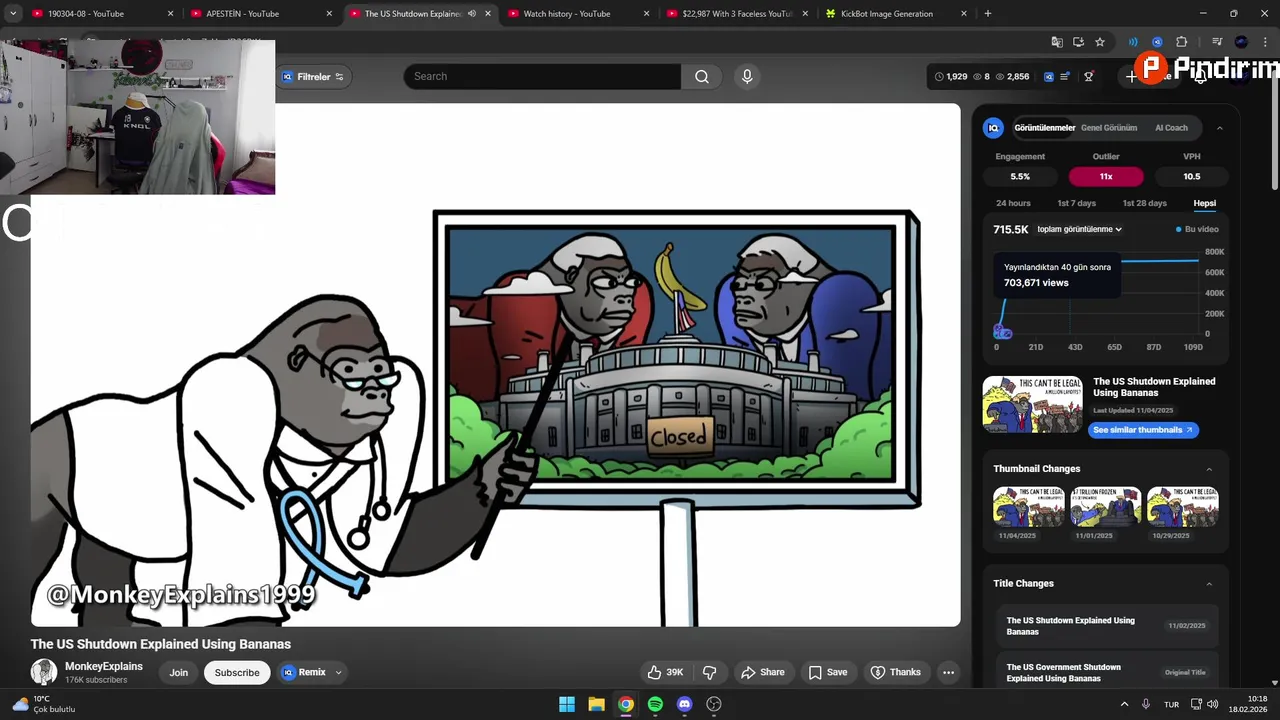This screenshot has width=1280, height=720.
Task: Click the Thanks button
Action: tap(896, 672)
